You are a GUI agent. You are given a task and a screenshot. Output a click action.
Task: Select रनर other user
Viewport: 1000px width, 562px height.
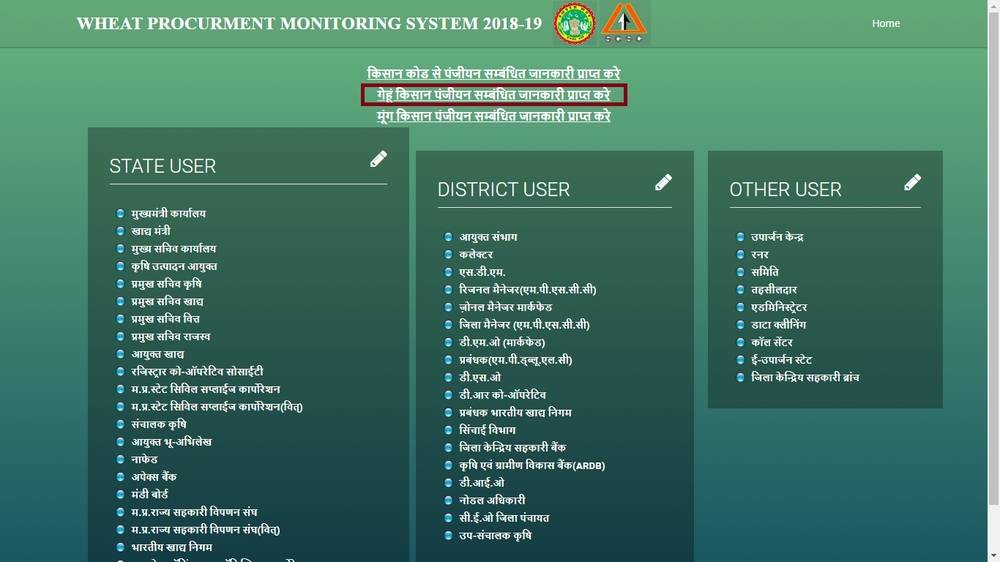760,255
